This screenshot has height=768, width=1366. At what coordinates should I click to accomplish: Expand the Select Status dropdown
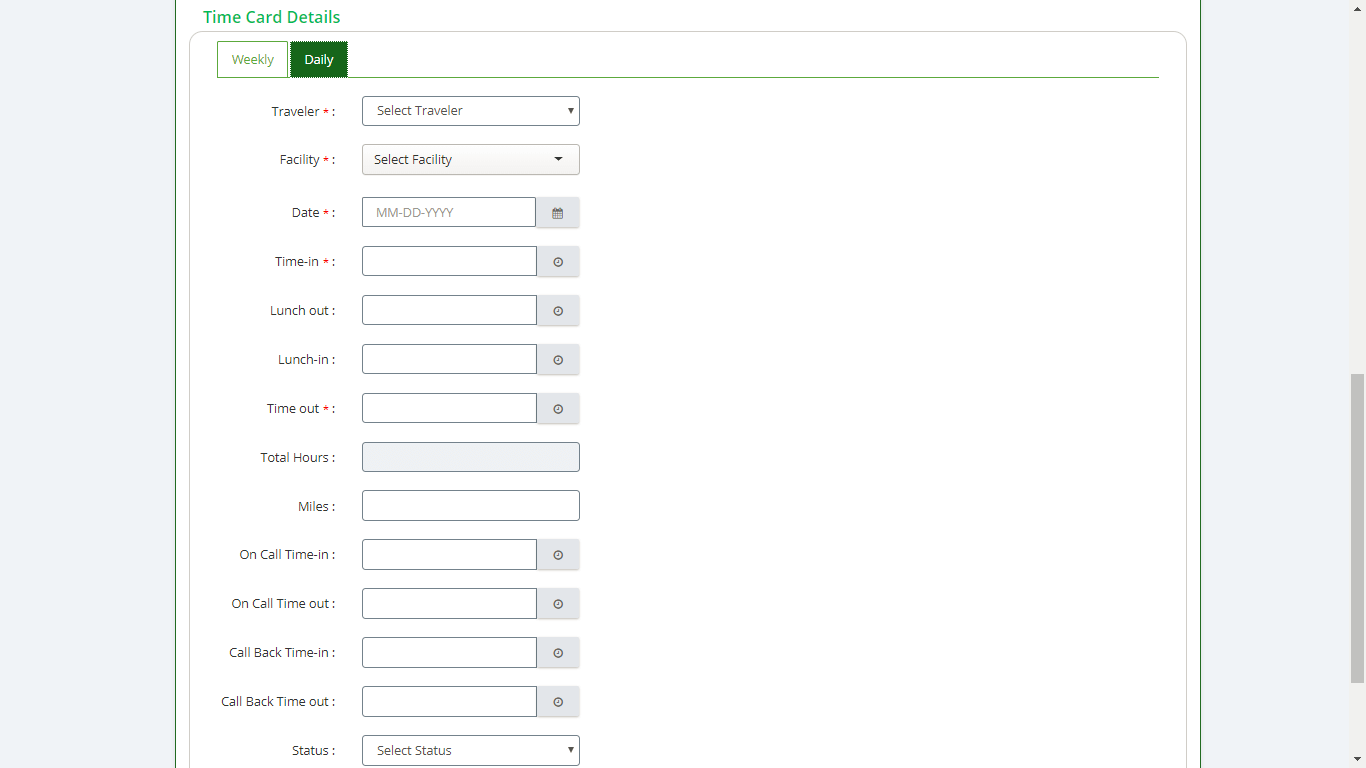click(x=470, y=751)
